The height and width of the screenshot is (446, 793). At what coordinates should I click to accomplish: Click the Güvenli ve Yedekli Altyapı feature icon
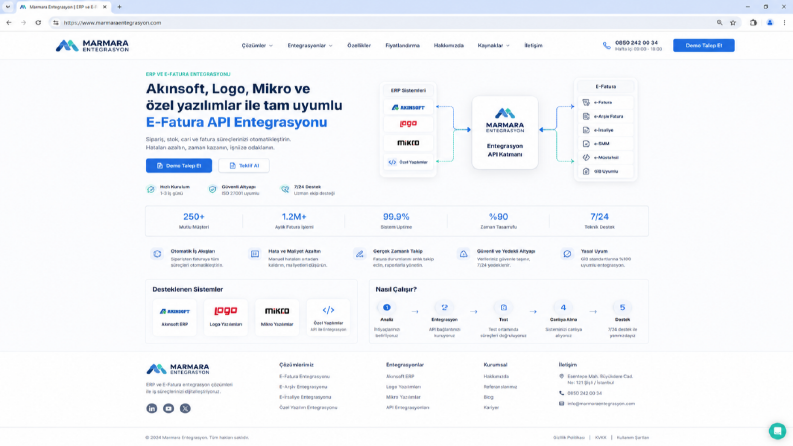click(463, 254)
